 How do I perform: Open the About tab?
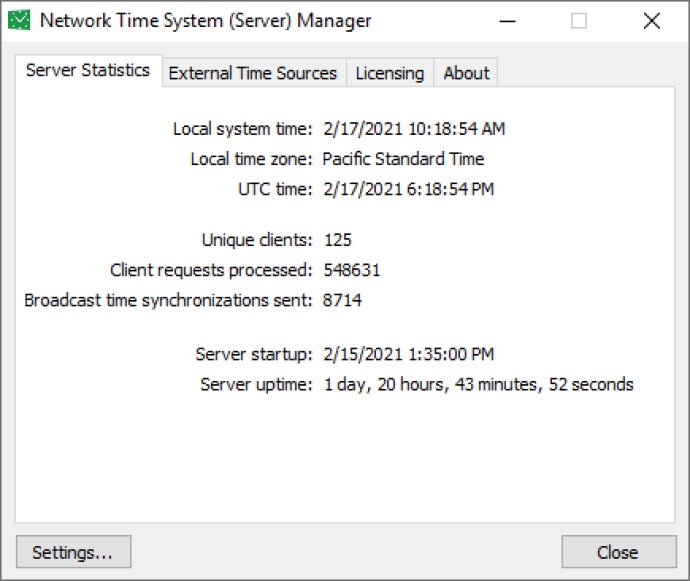(466, 73)
